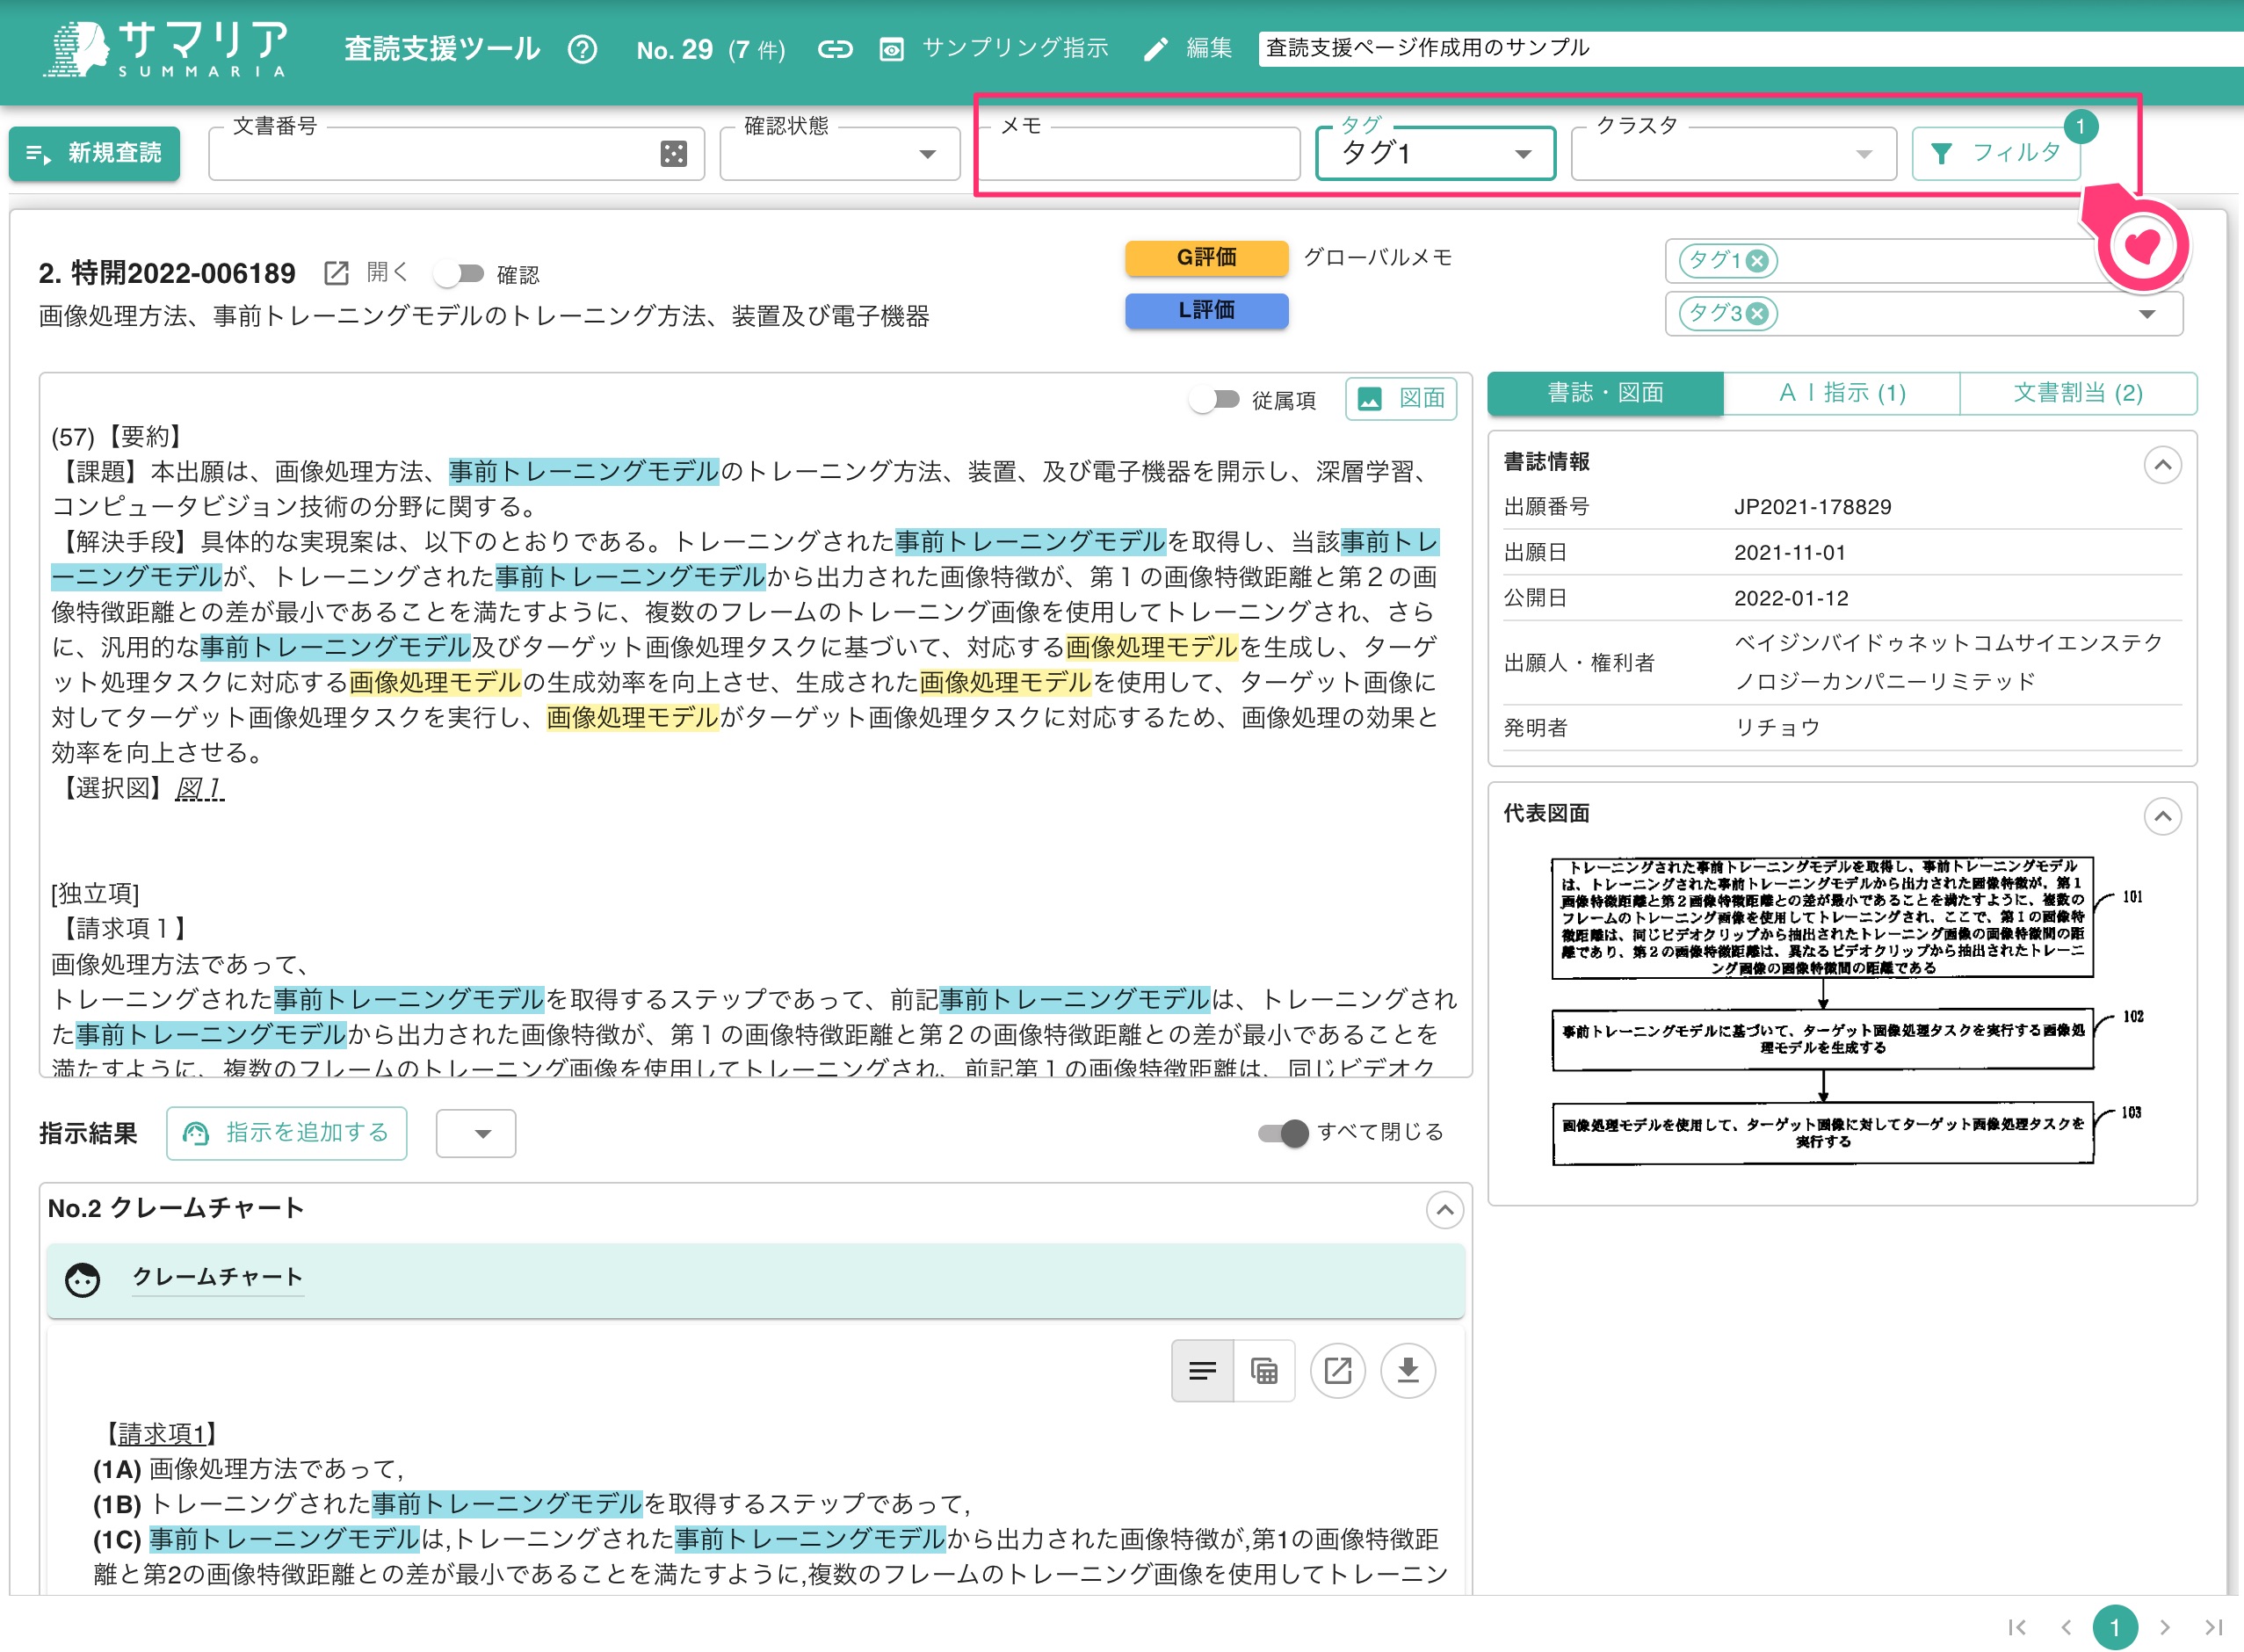Click the pencil icon next to 編集
The height and width of the screenshot is (1652, 2244).
pyautogui.click(x=1156, y=48)
